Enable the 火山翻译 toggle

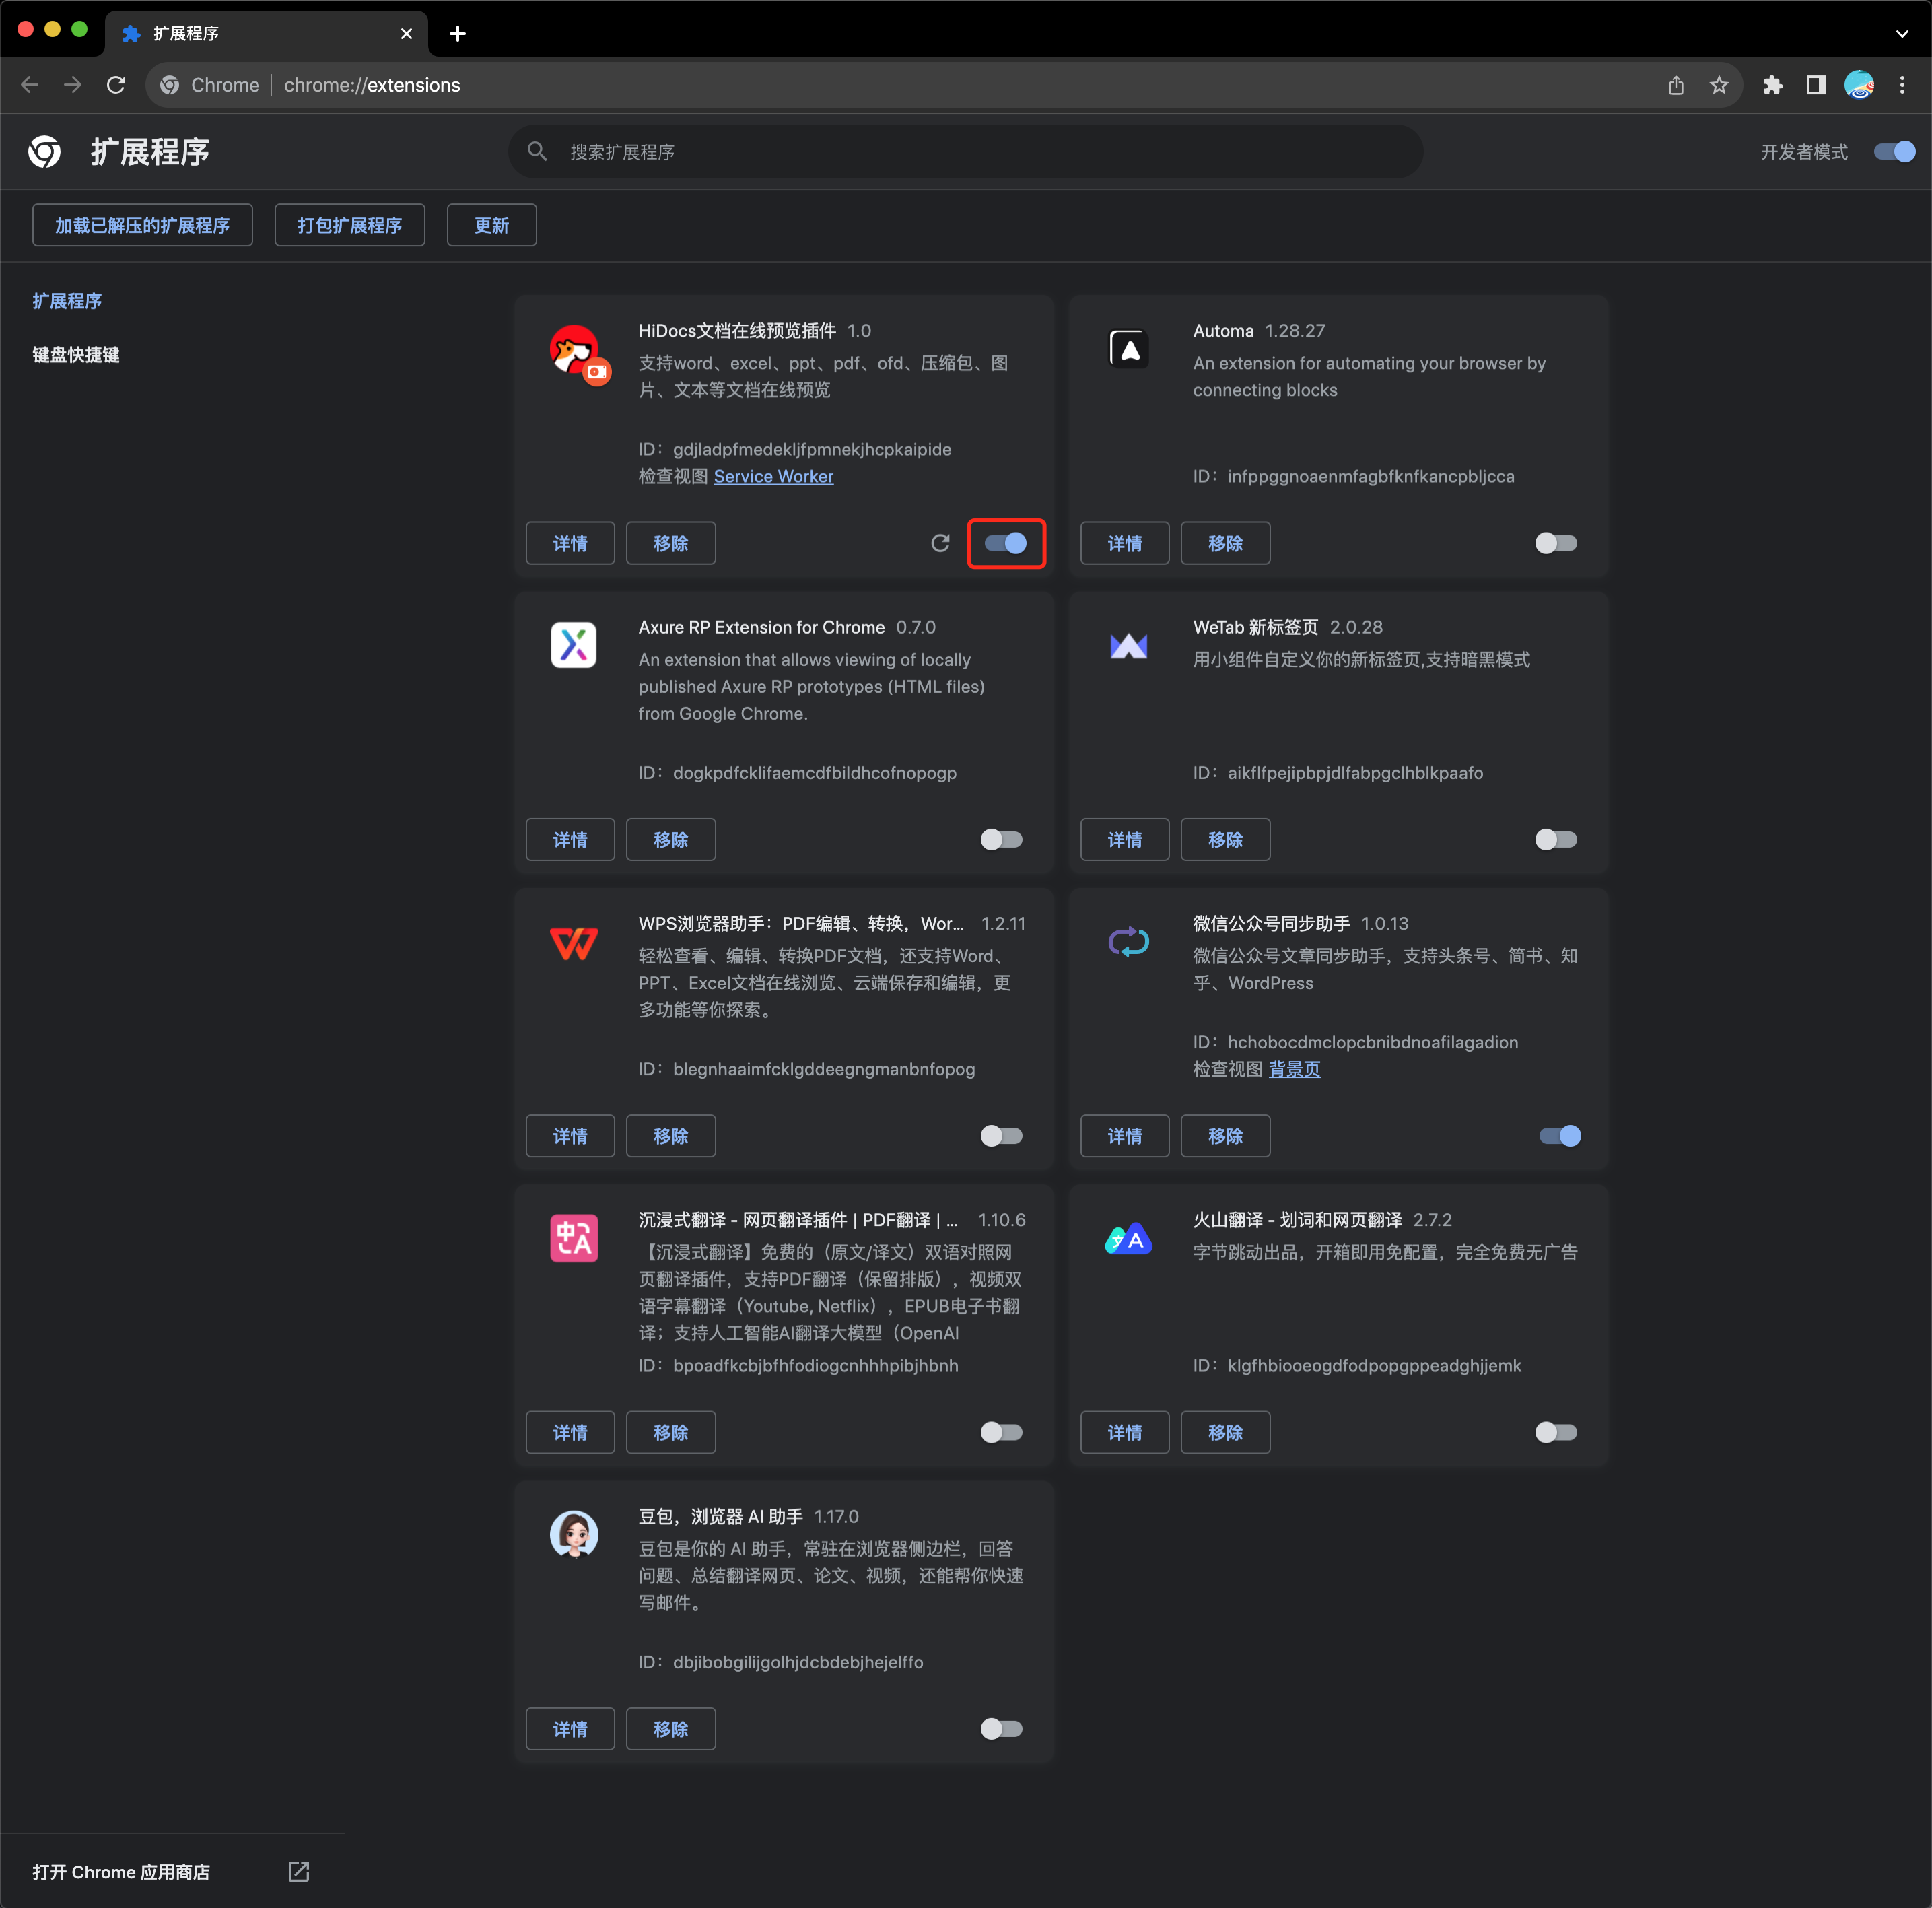click(x=1556, y=1432)
